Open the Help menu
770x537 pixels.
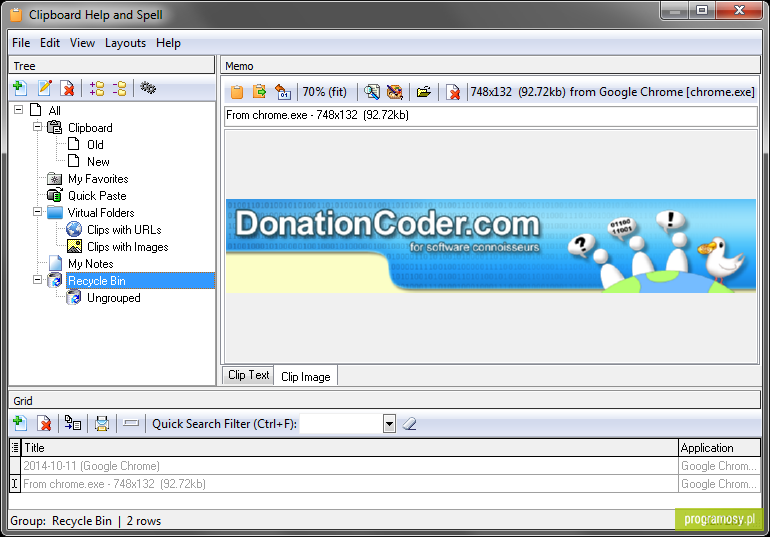168,43
